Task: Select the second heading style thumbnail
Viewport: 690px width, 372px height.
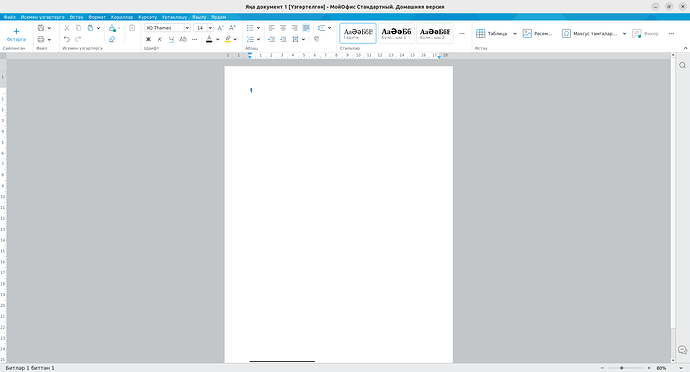Action: [x=434, y=33]
